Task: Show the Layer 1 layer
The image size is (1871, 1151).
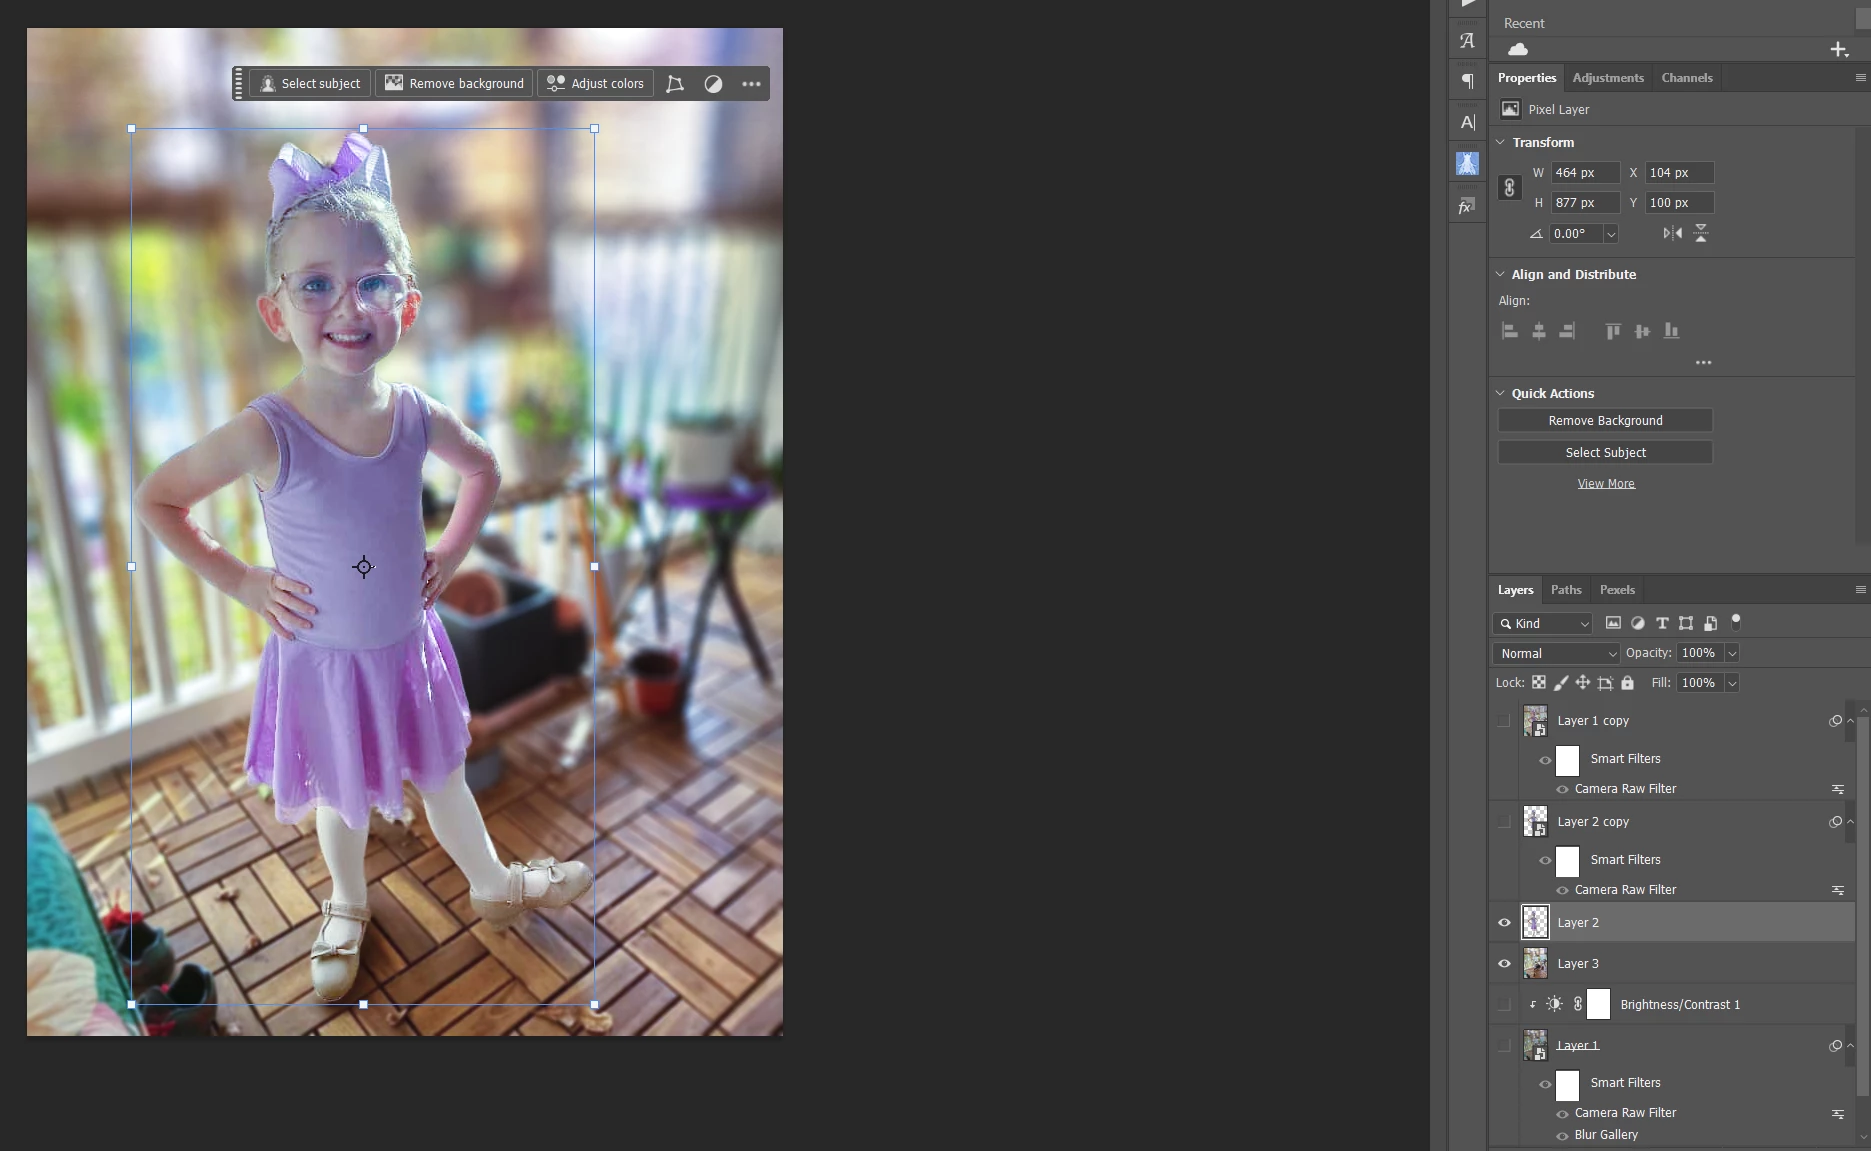Action: 1504,1046
